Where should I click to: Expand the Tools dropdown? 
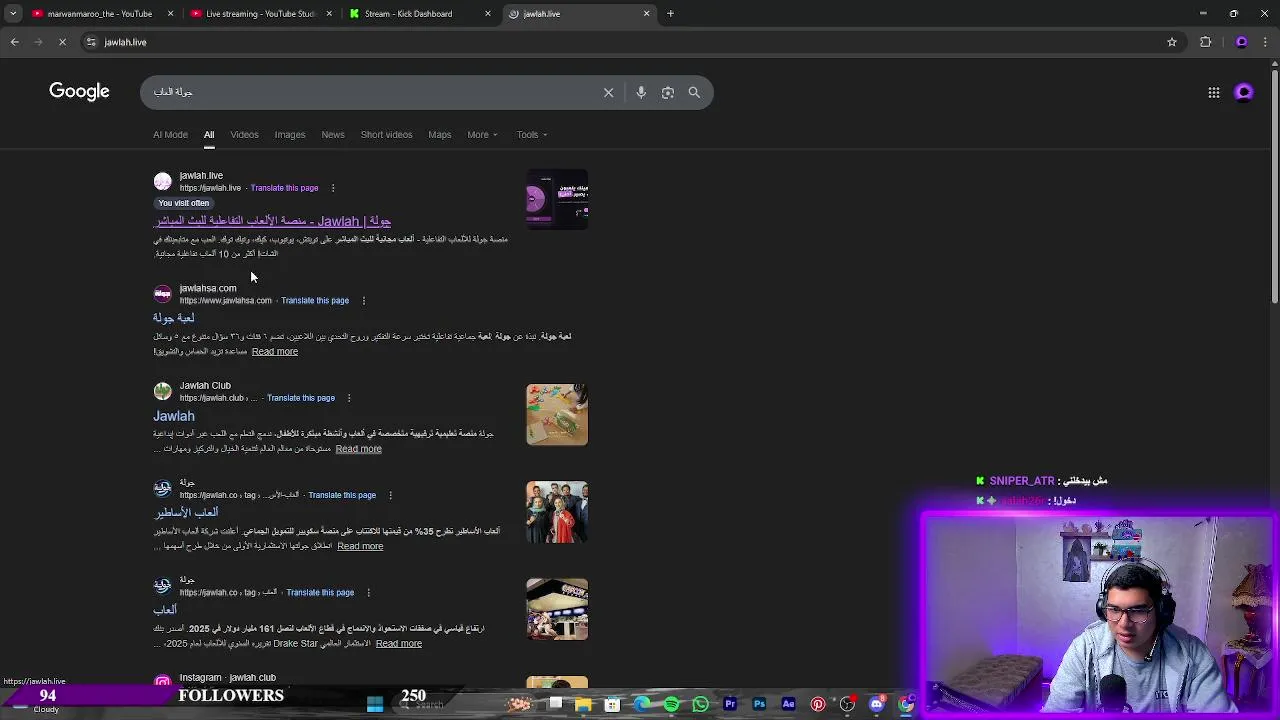[x=532, y=134]
